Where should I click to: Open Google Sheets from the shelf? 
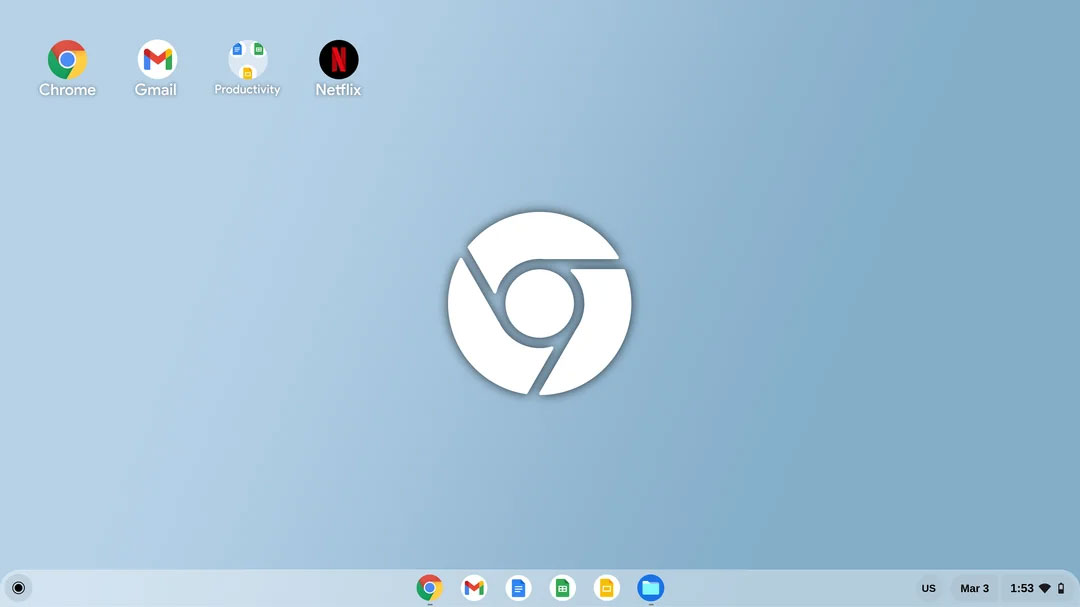point(563,587)
